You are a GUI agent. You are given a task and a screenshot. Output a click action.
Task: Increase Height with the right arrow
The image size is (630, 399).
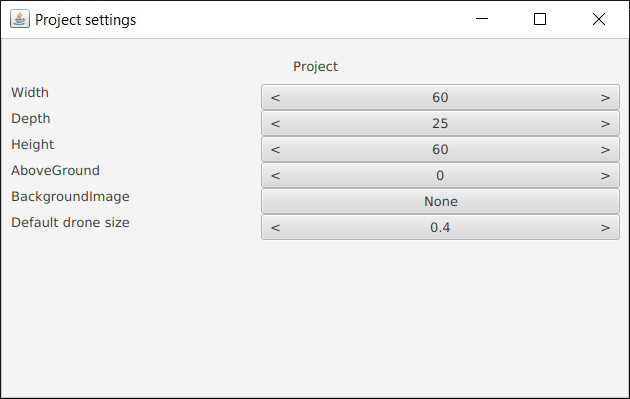pyautogui.click(x=605, y=150)
